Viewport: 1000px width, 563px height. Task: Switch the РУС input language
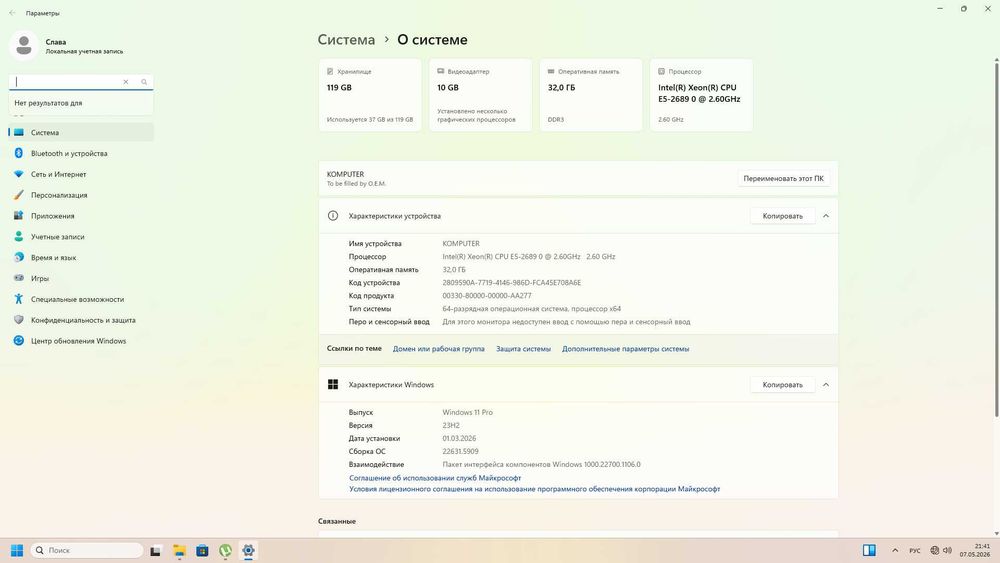point(915,550)
